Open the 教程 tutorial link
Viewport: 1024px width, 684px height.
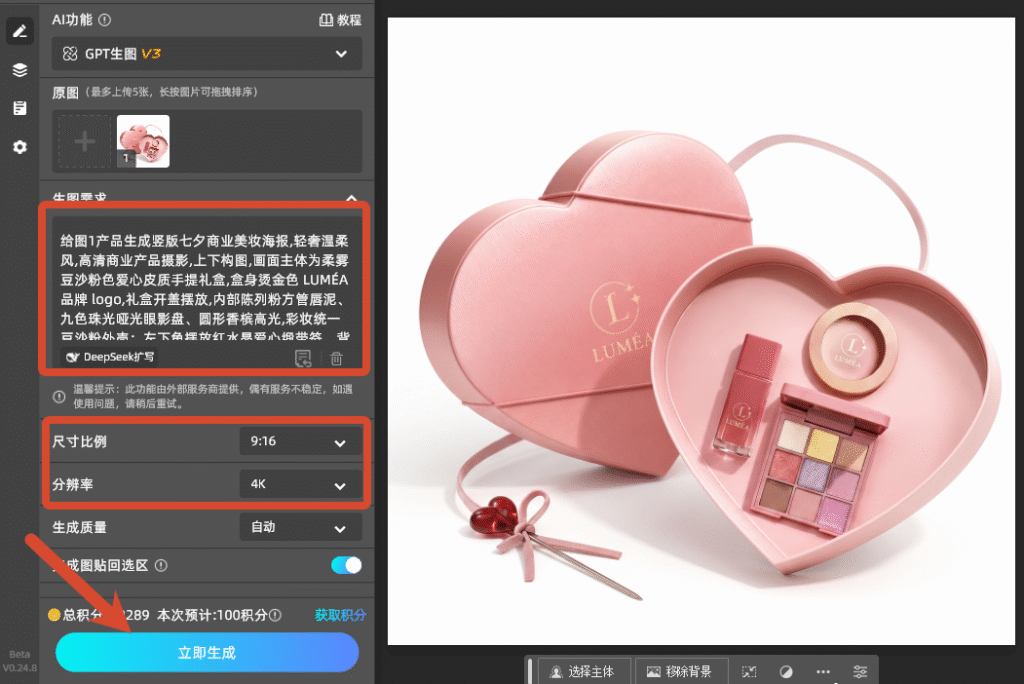340,20
